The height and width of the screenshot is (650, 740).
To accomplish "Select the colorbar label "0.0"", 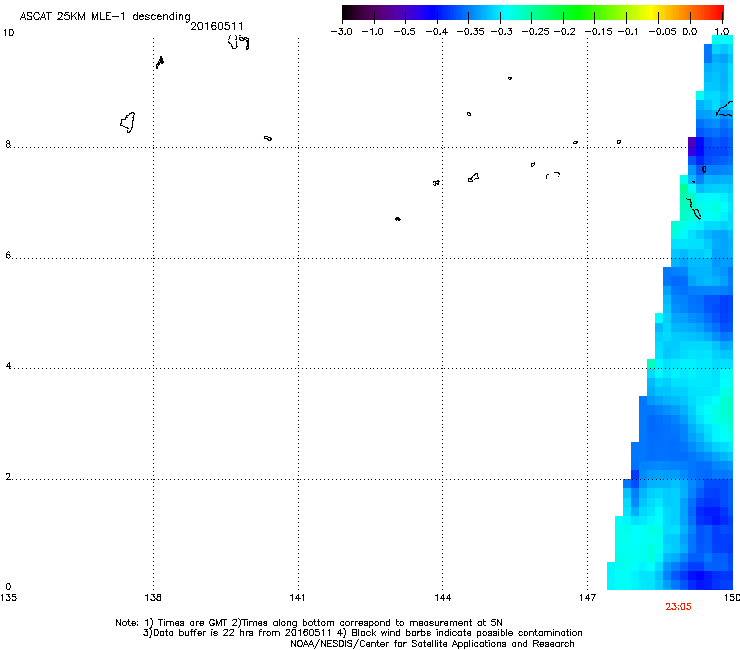I will (690, 32).
